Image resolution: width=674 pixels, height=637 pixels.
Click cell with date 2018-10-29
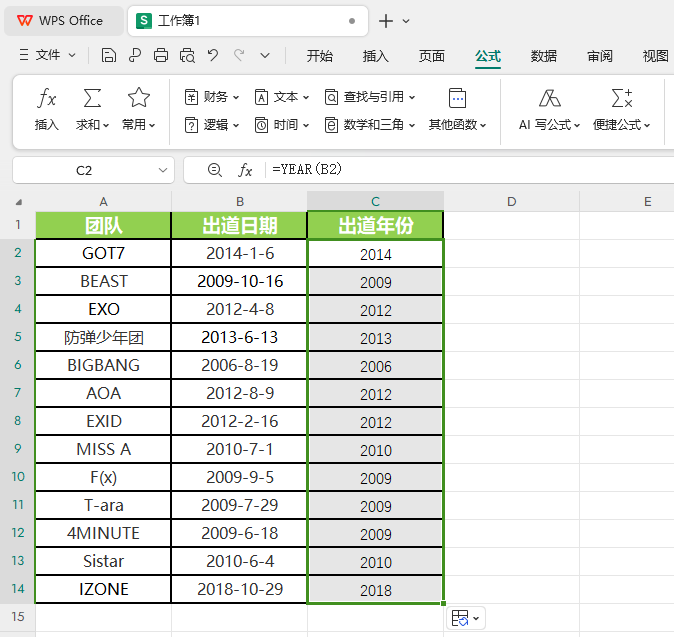[x=239, y=589]
